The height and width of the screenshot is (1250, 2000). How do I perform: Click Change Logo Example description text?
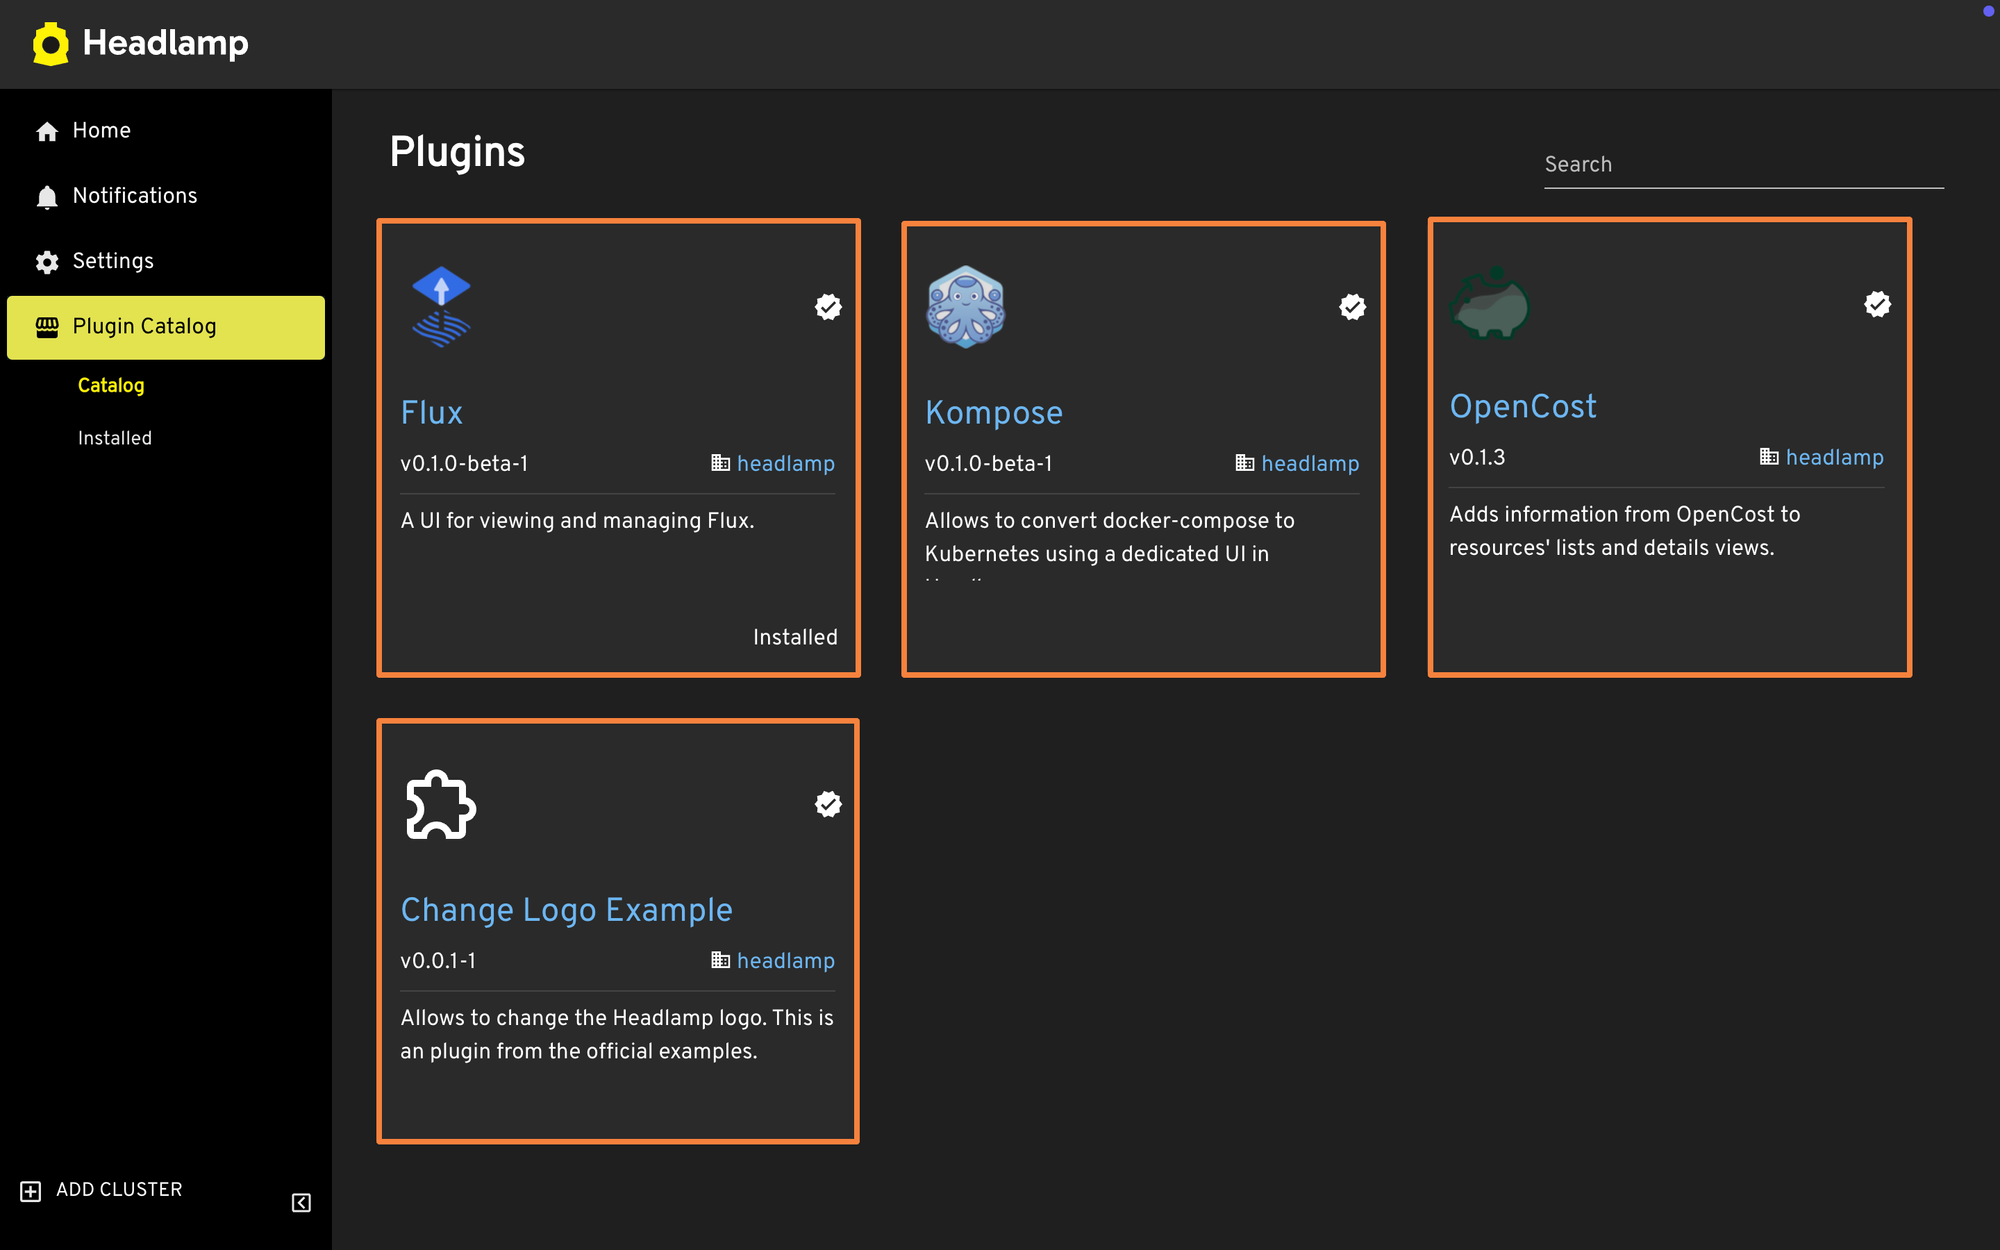point(617,1034)
